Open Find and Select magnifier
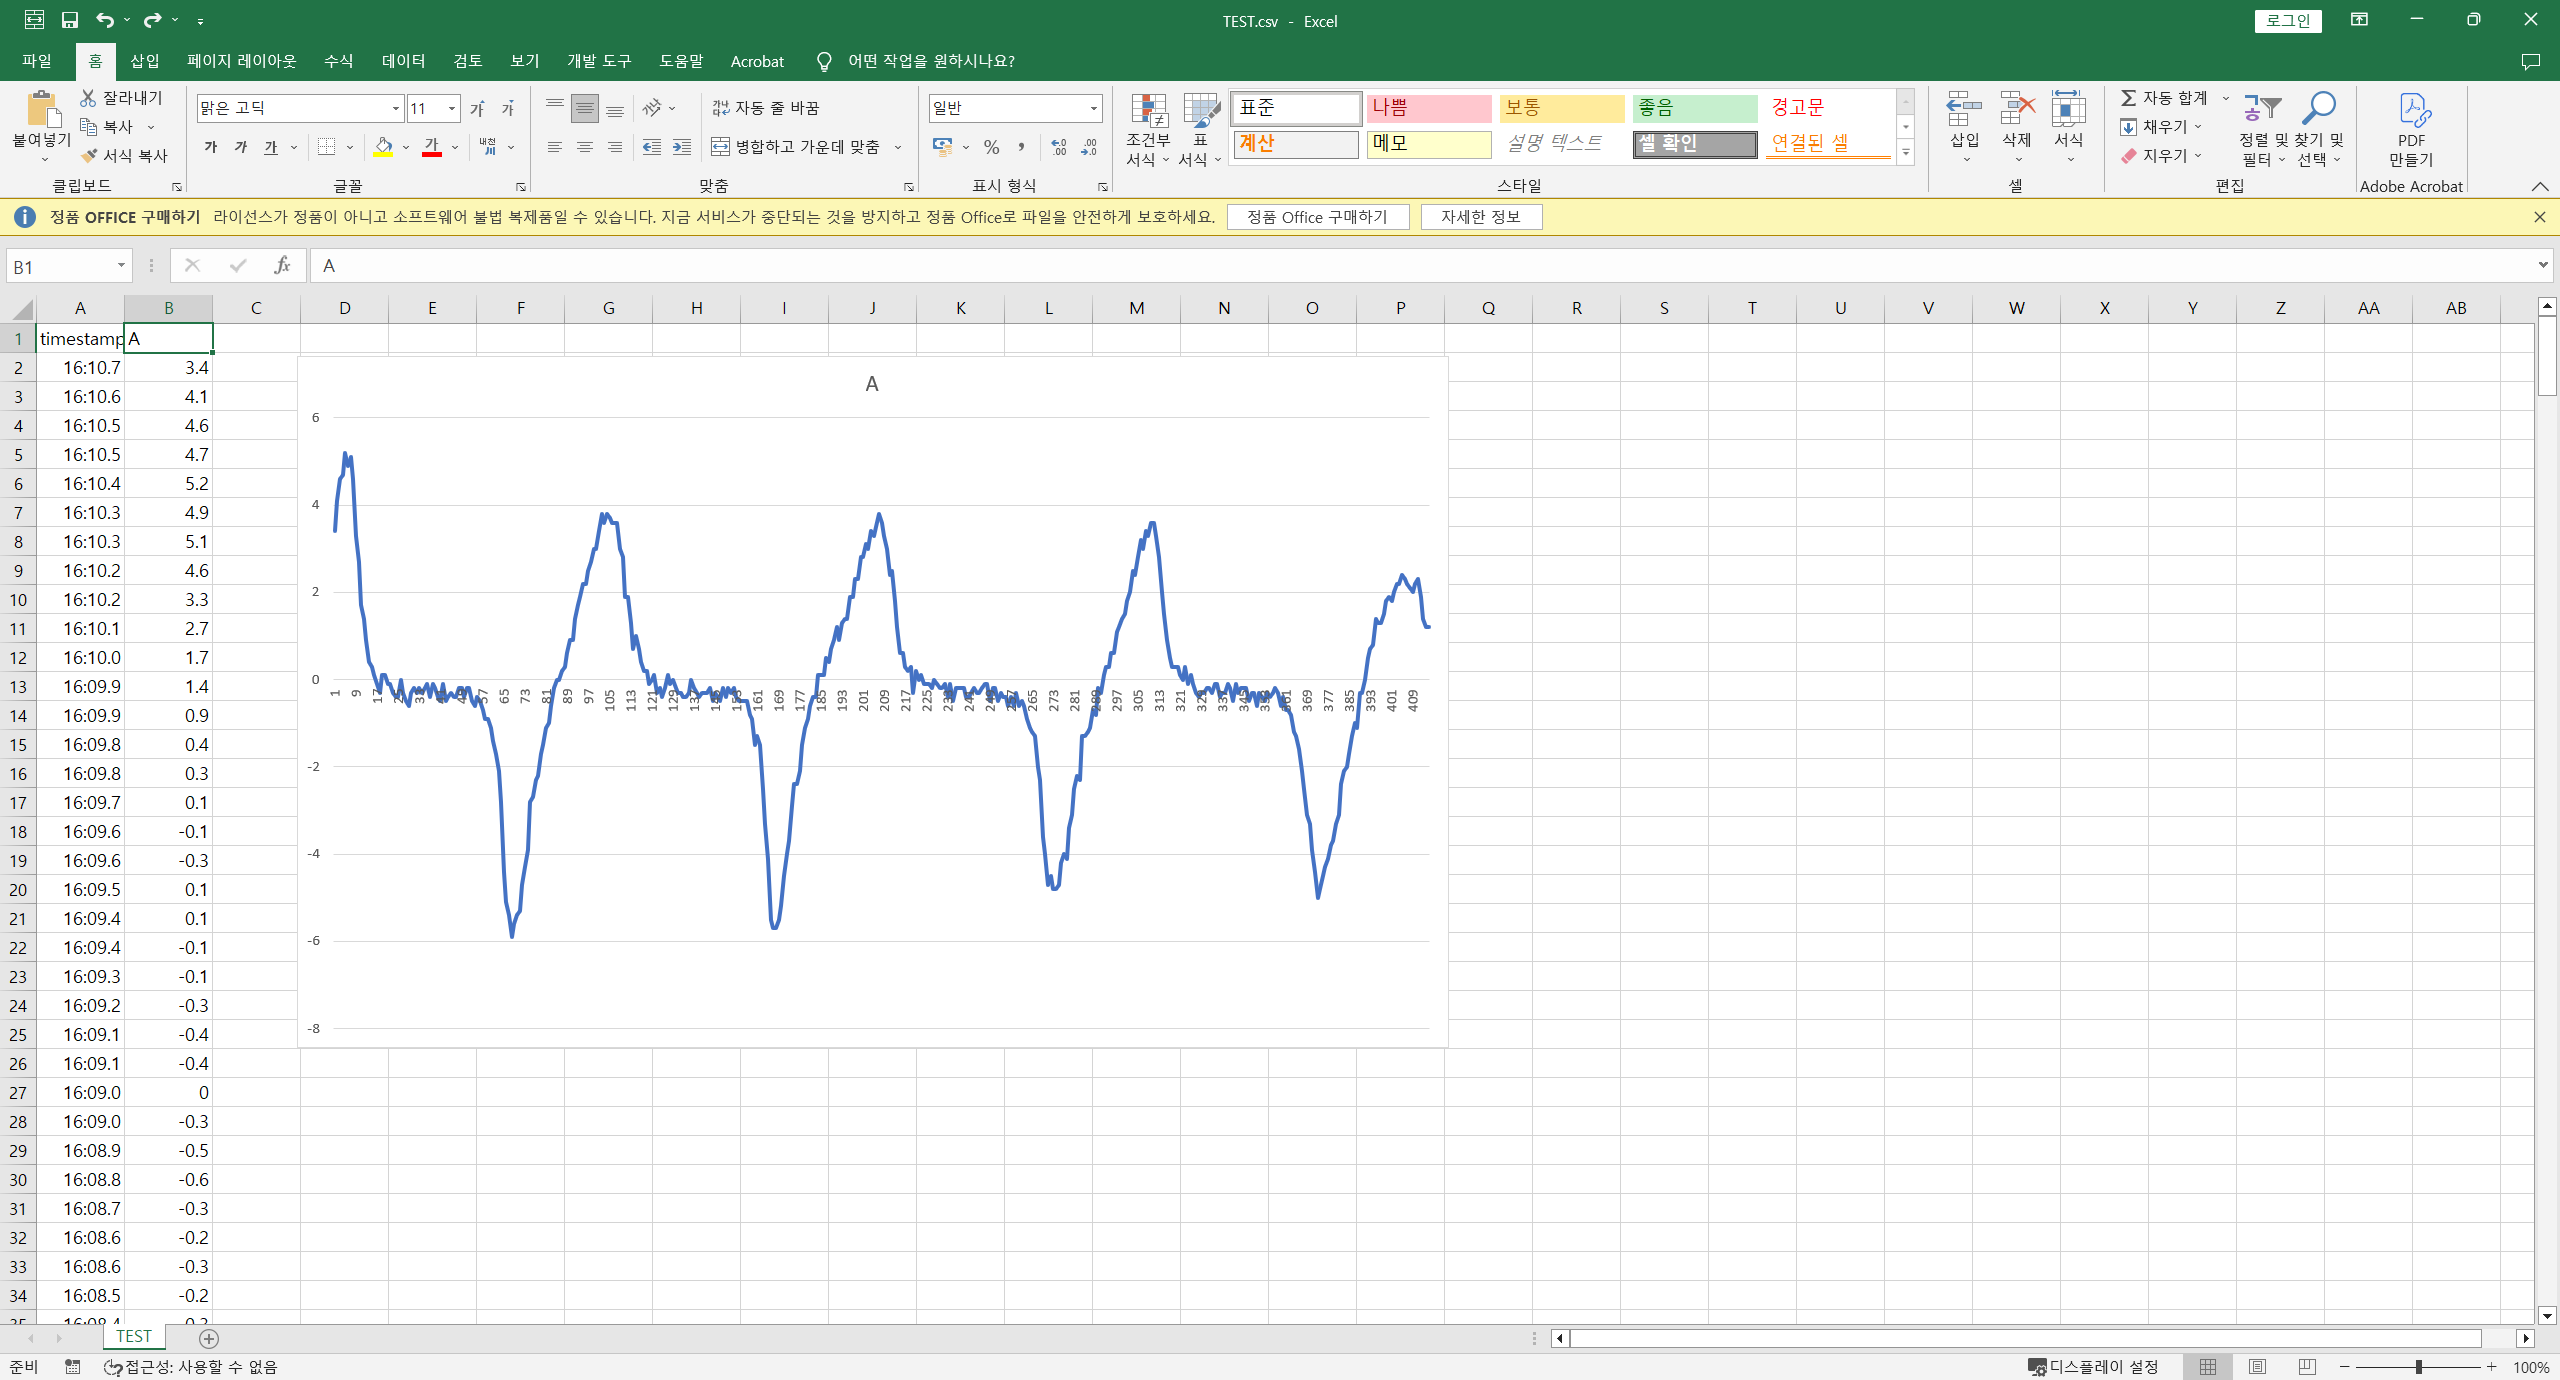 tap(2318, 109)
